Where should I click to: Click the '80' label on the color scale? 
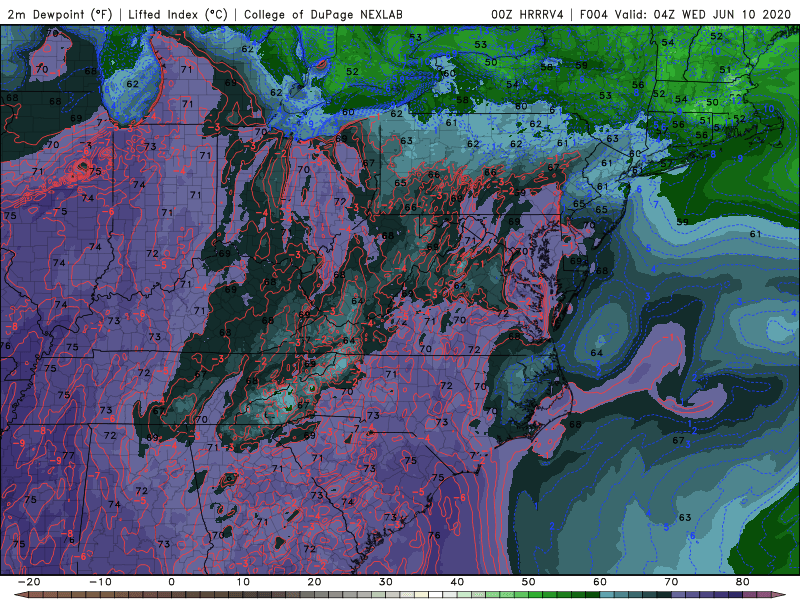743,582
